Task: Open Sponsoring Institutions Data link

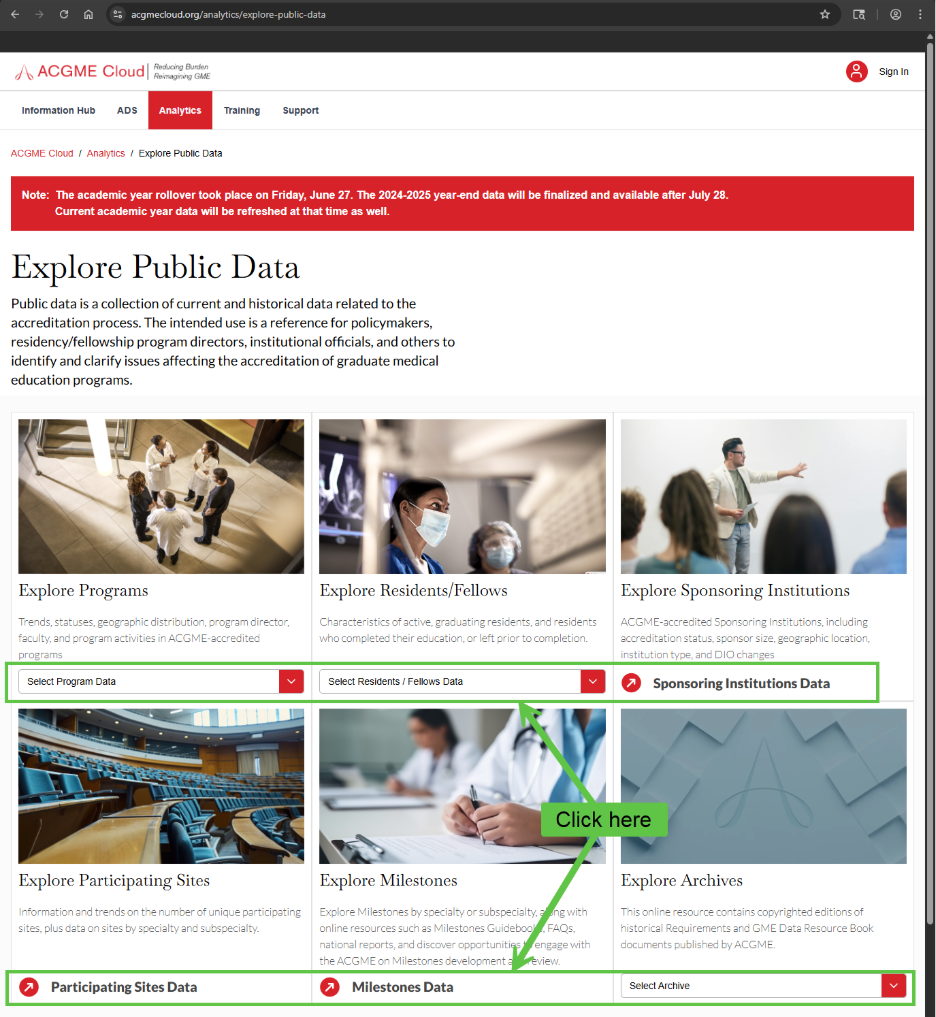Action: (x=741, y=683)
